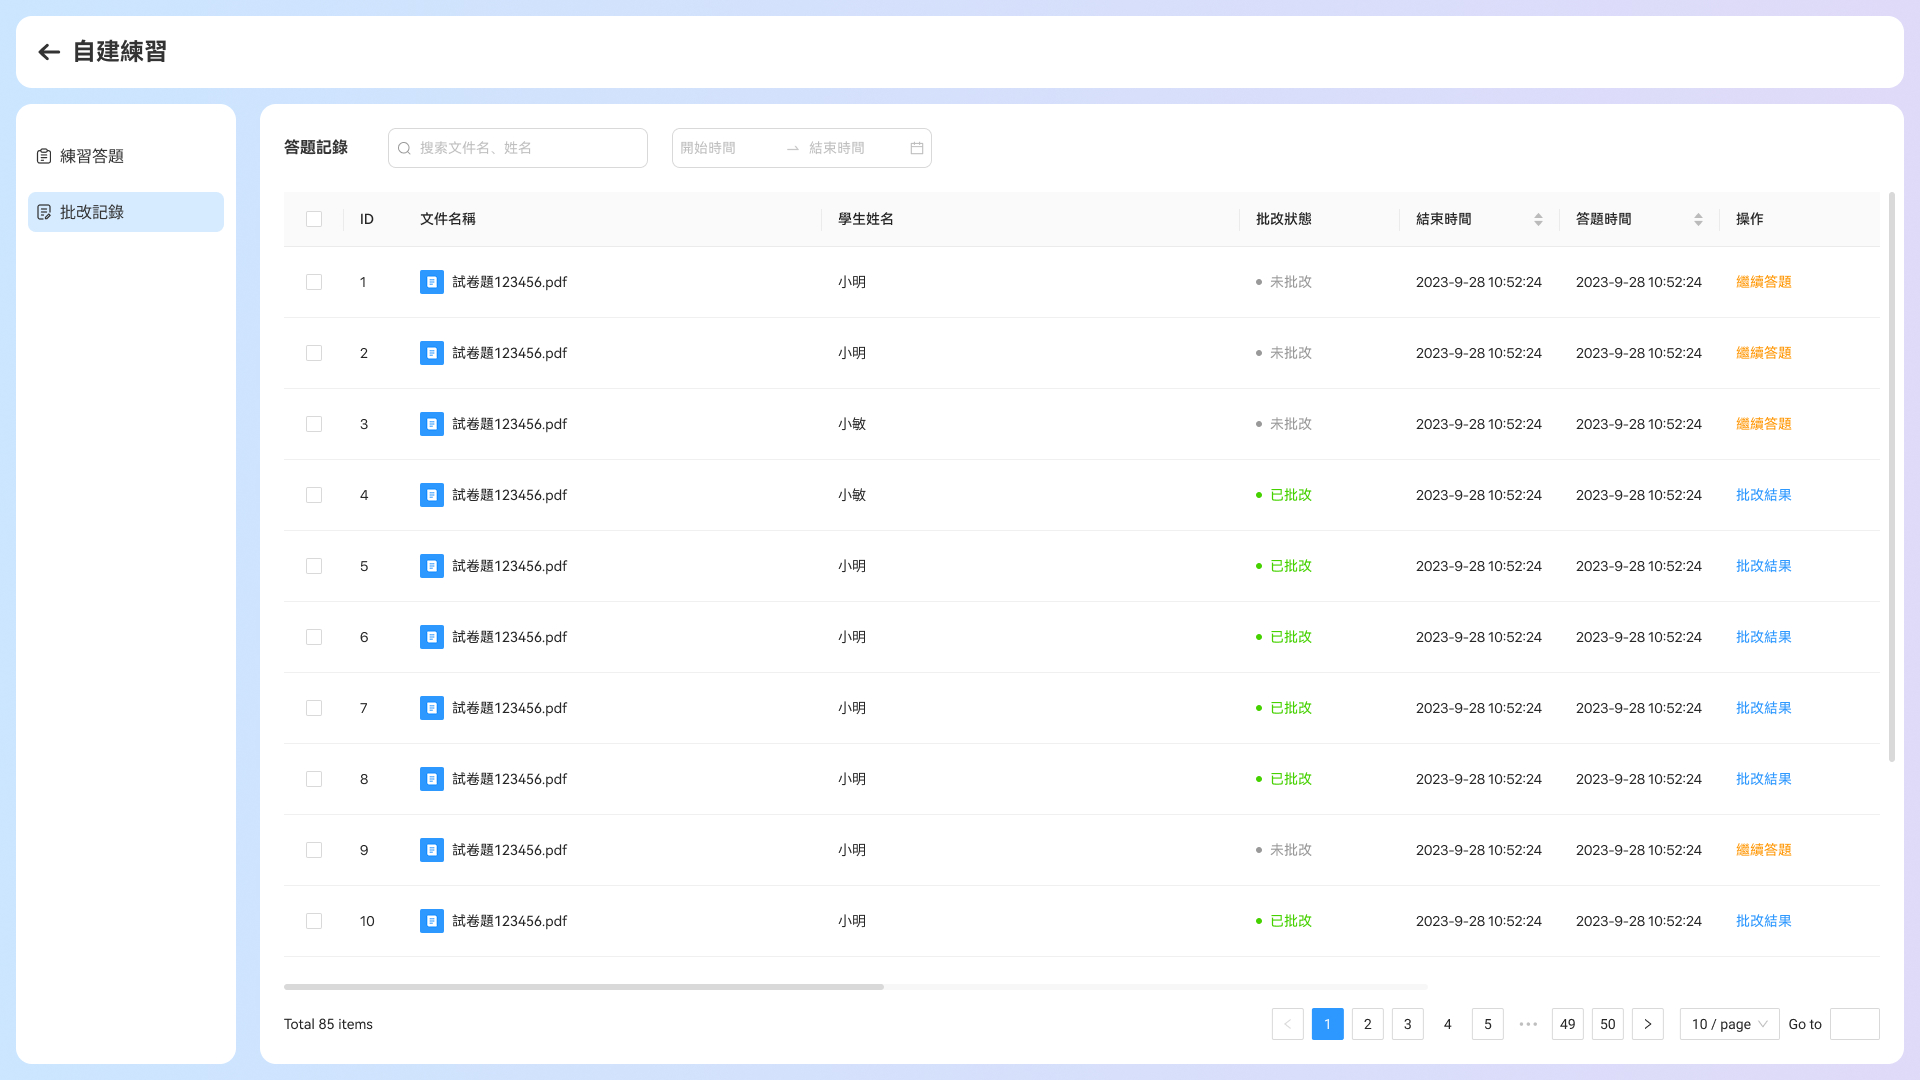Go to next page arrow
The height and width of the screenshot is (1080, 1920).
(1648, 1024)
